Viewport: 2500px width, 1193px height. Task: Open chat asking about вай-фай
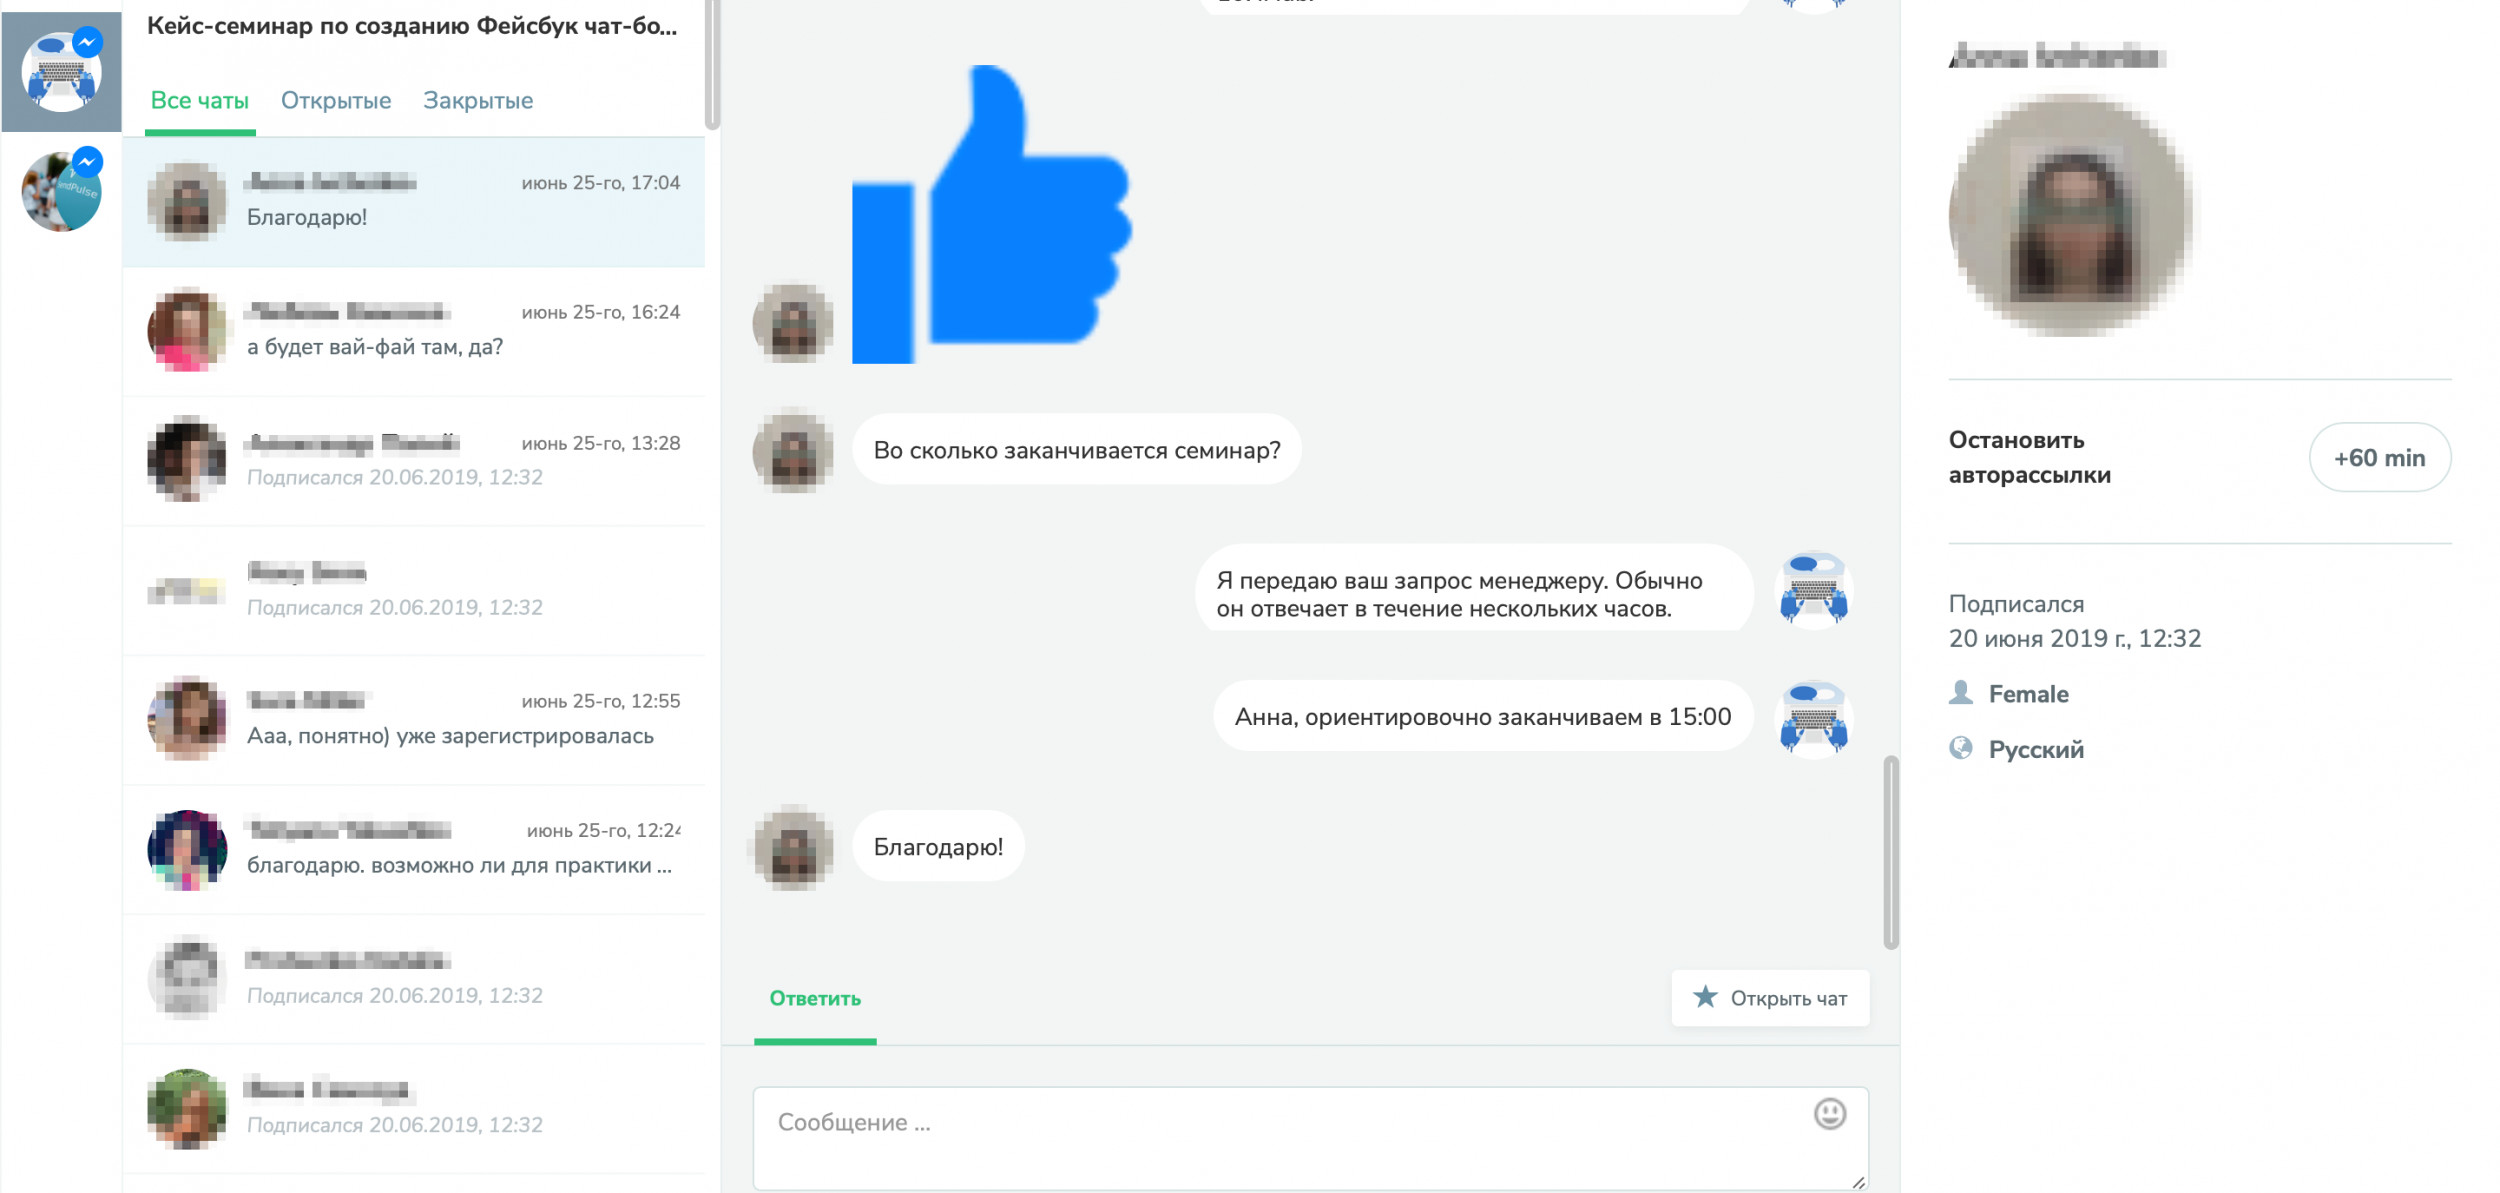[414, 331]
